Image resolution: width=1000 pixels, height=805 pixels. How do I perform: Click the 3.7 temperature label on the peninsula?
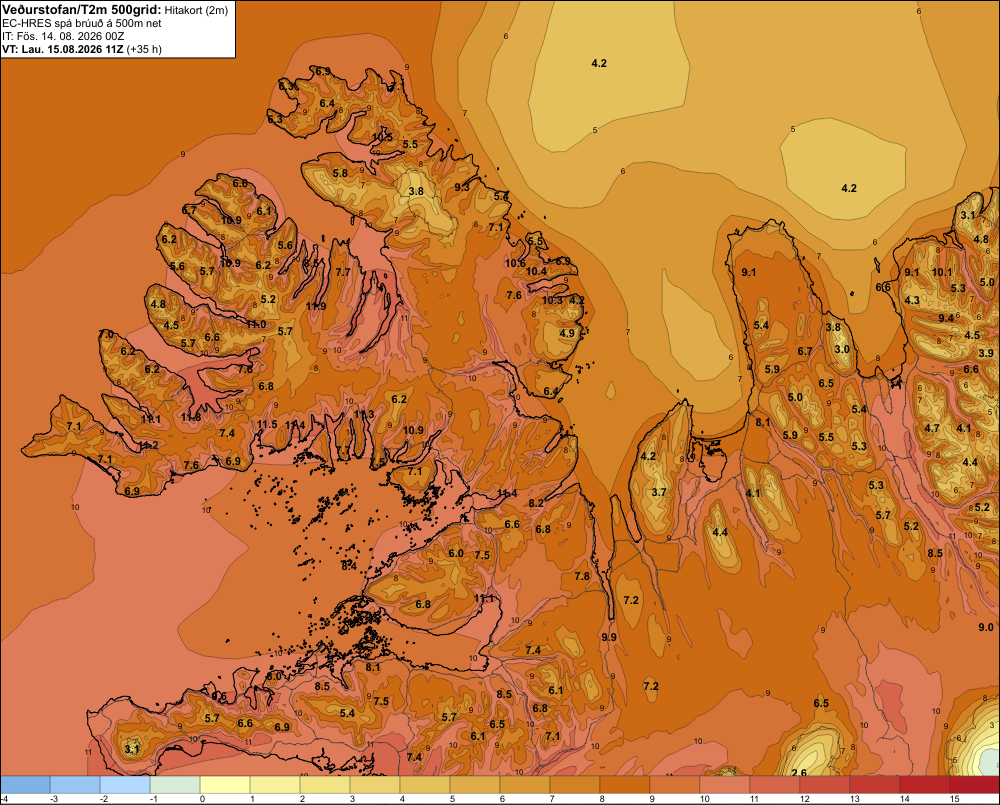(x=659, y=492)
